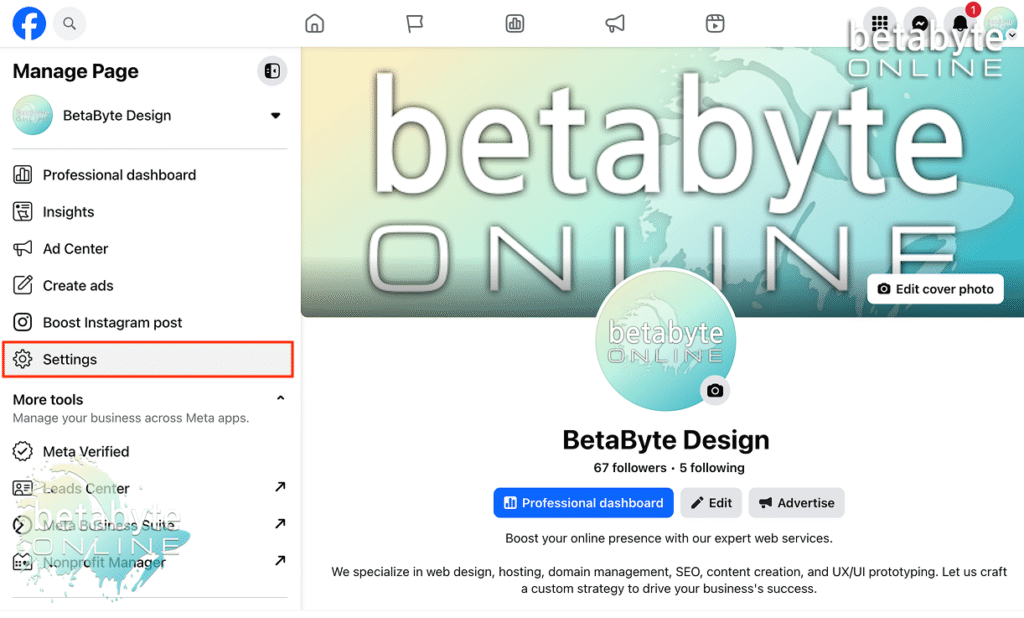Select Insights from the sidebar
The image size is (1024, 618).
[68, 212]
